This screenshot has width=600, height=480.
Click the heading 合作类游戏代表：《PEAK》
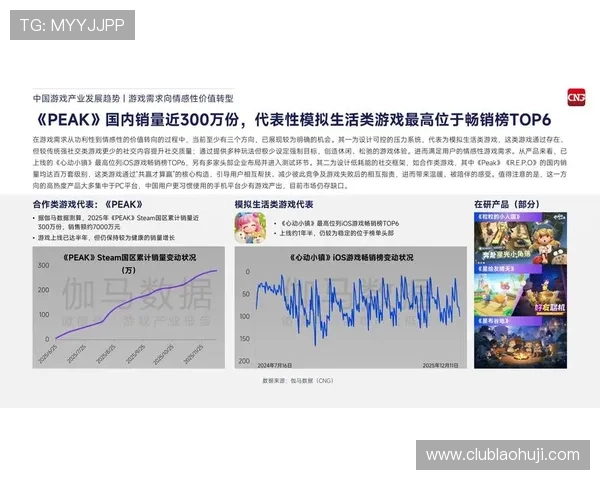[x=88, y=204]
